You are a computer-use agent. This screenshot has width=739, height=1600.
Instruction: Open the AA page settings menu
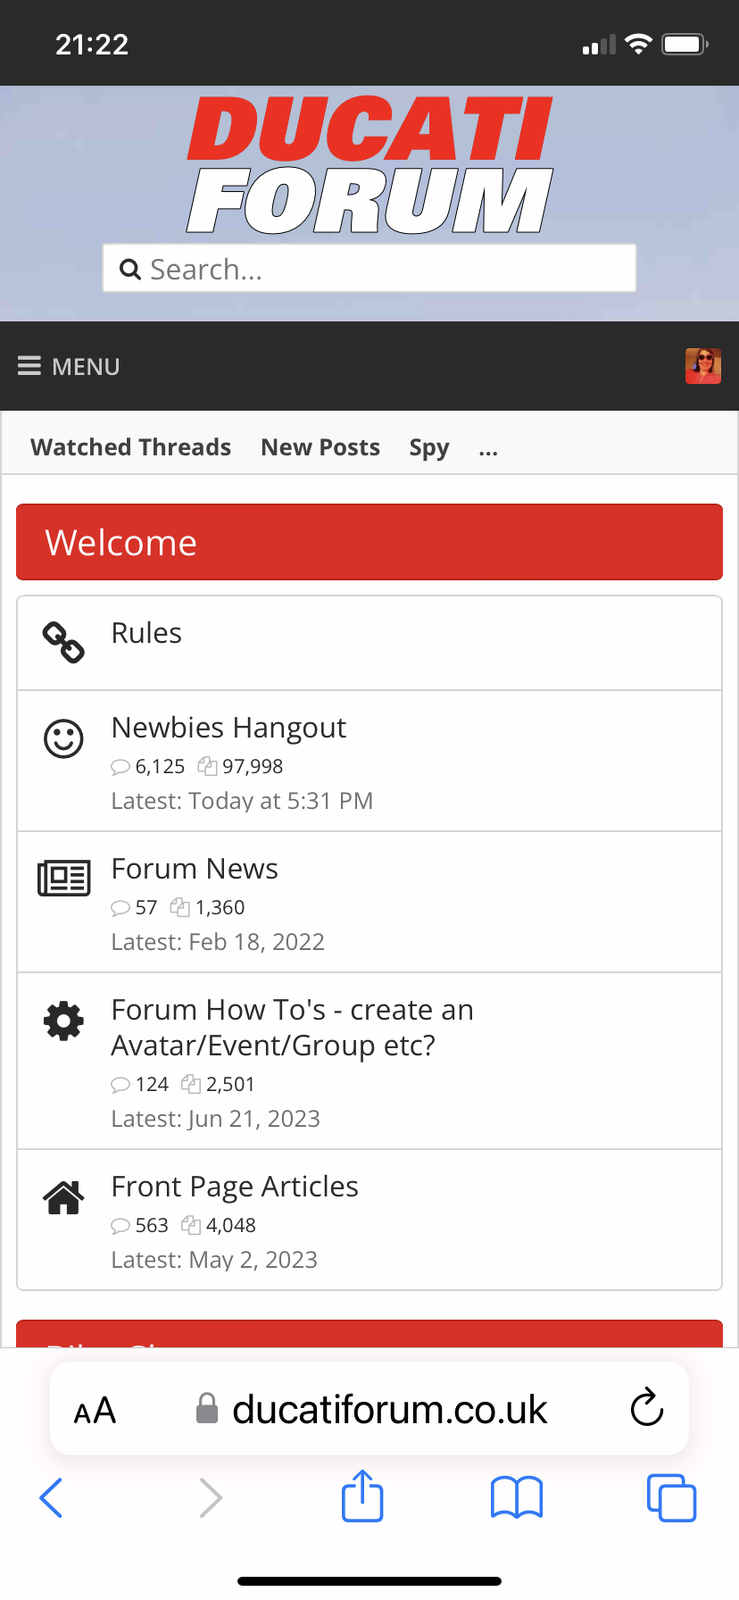point(95,1410)
